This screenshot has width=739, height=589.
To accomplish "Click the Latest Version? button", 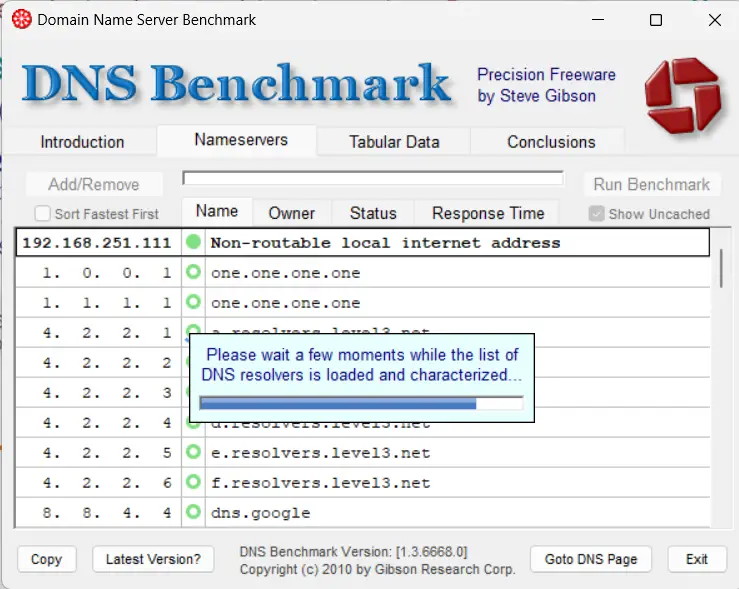I will coord(153,559).
